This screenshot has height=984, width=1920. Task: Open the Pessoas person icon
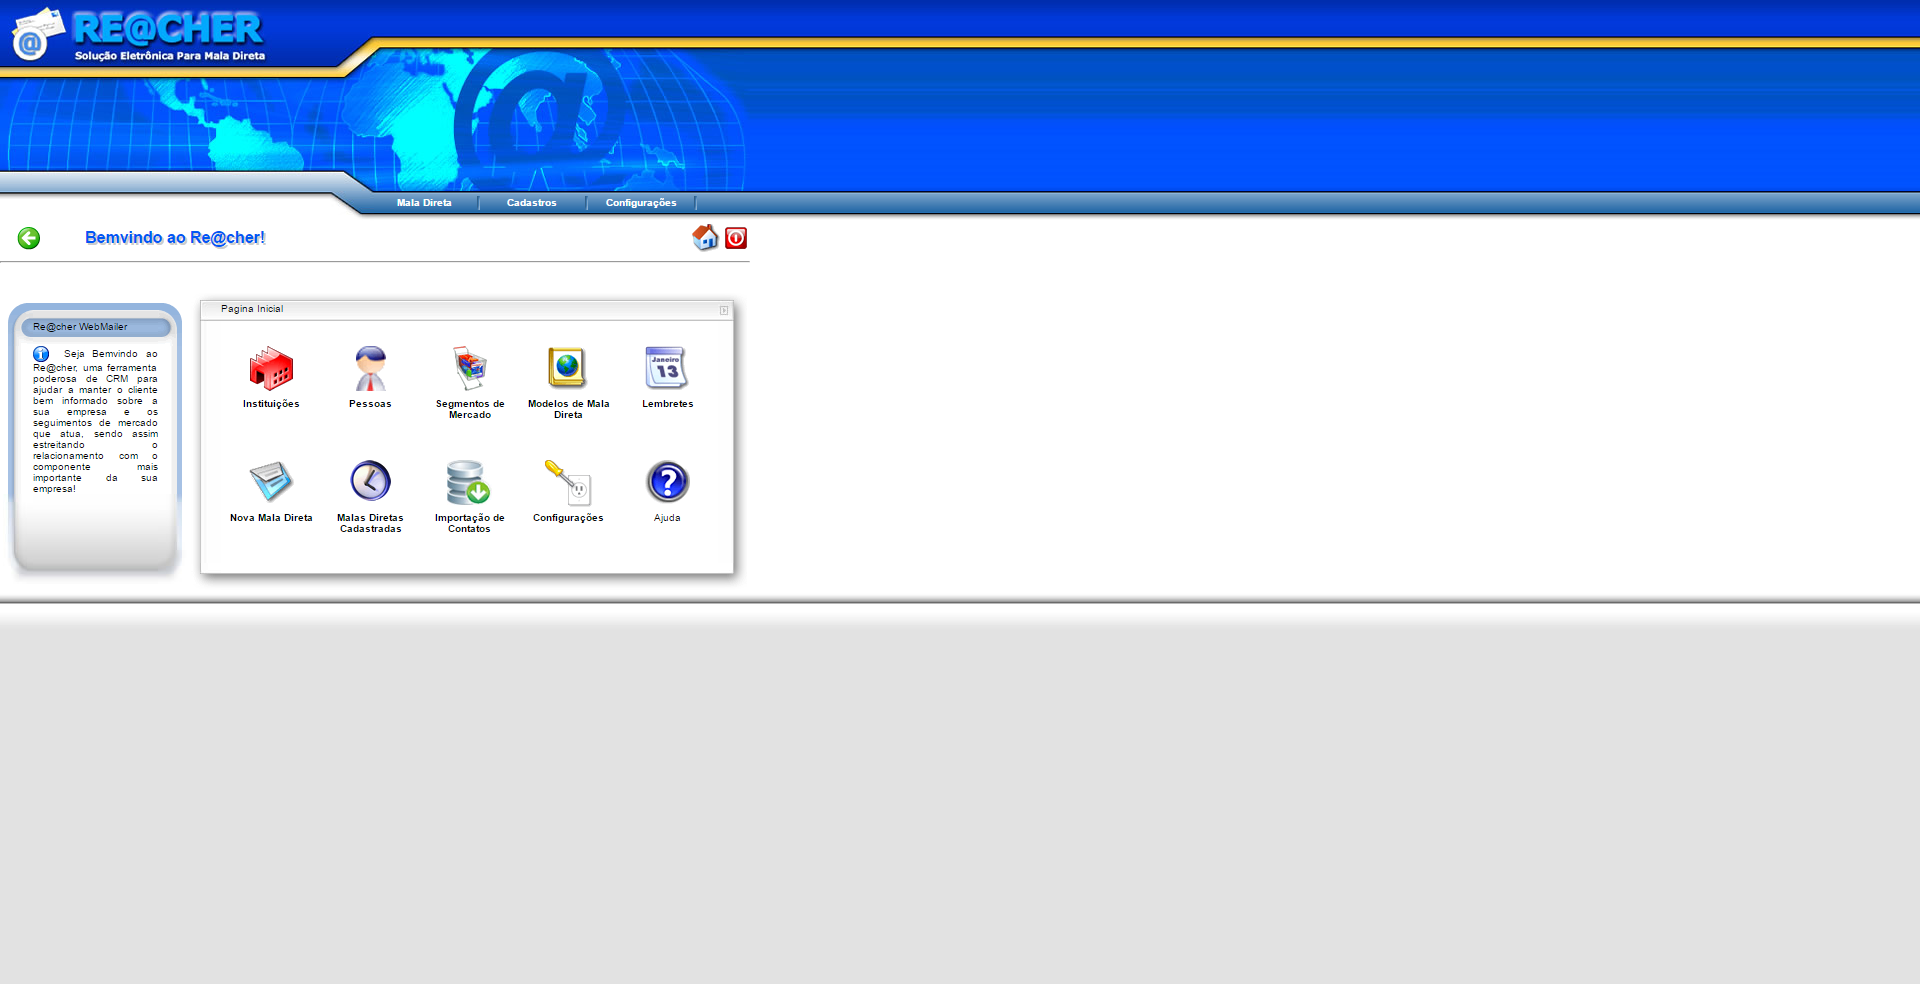coord(370,369)
